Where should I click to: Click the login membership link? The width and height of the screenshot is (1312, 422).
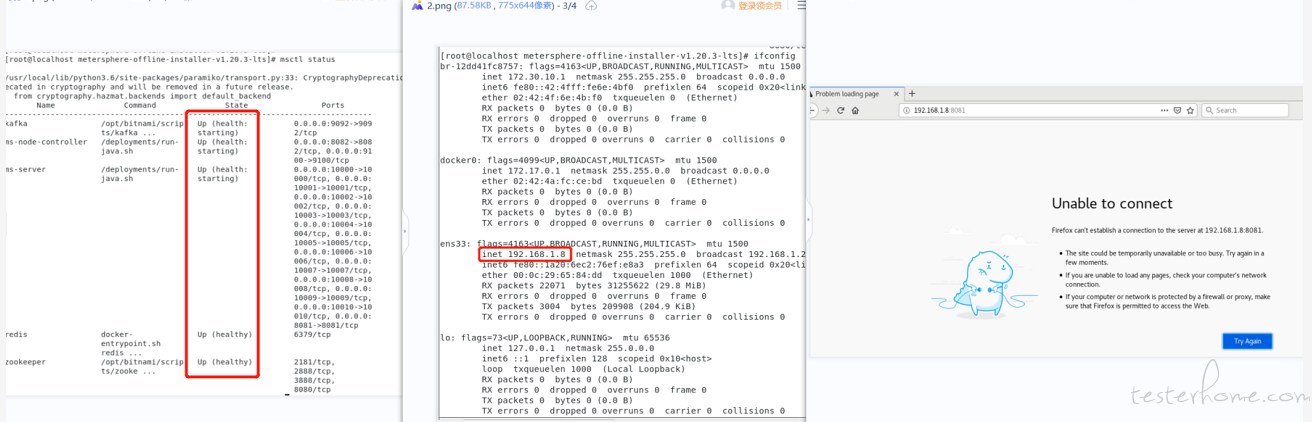point(760,6)
